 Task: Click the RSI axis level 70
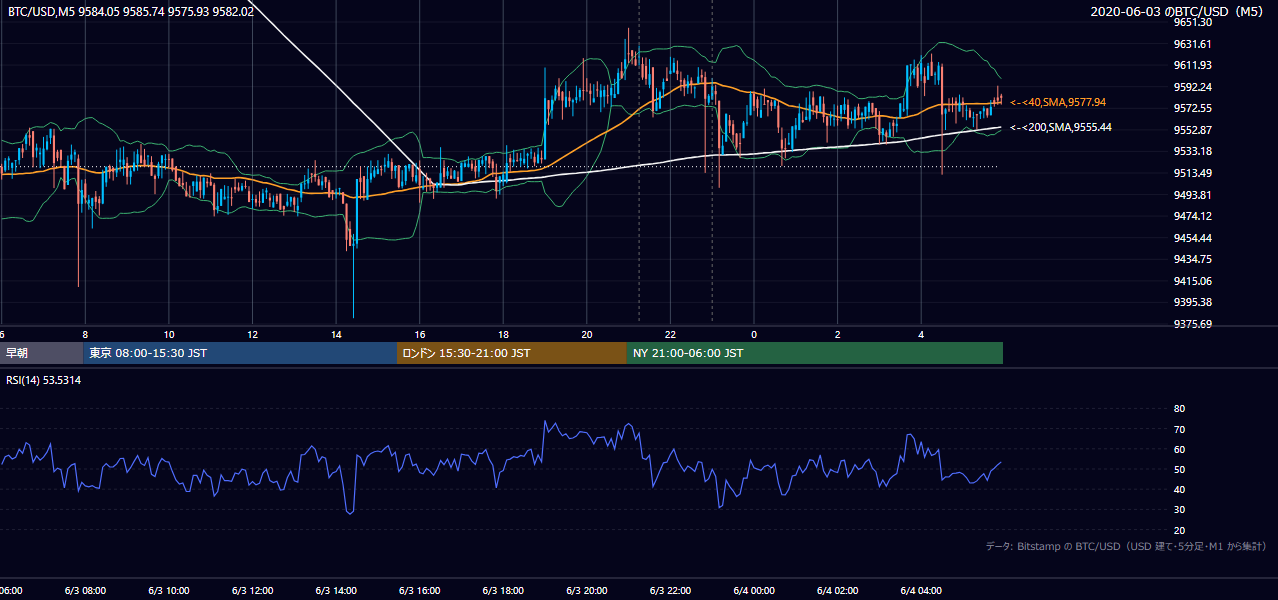click(x=1179, y=429)
